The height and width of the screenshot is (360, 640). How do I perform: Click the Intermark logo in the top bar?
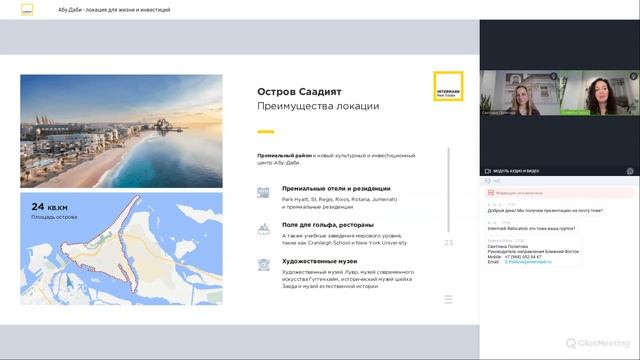coord(27,9)
